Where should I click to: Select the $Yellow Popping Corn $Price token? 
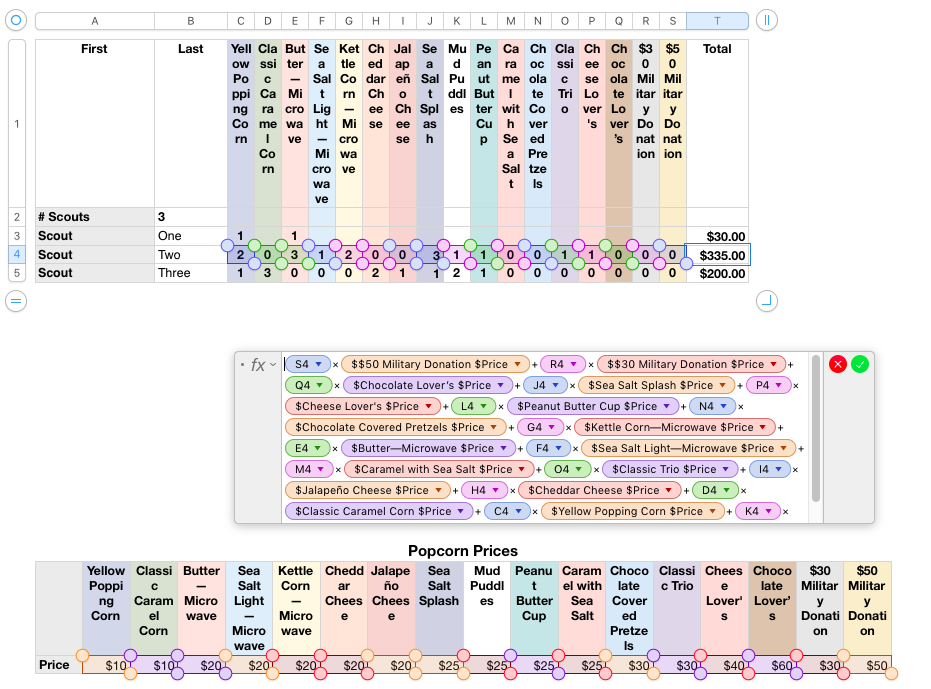pos(632,511)
